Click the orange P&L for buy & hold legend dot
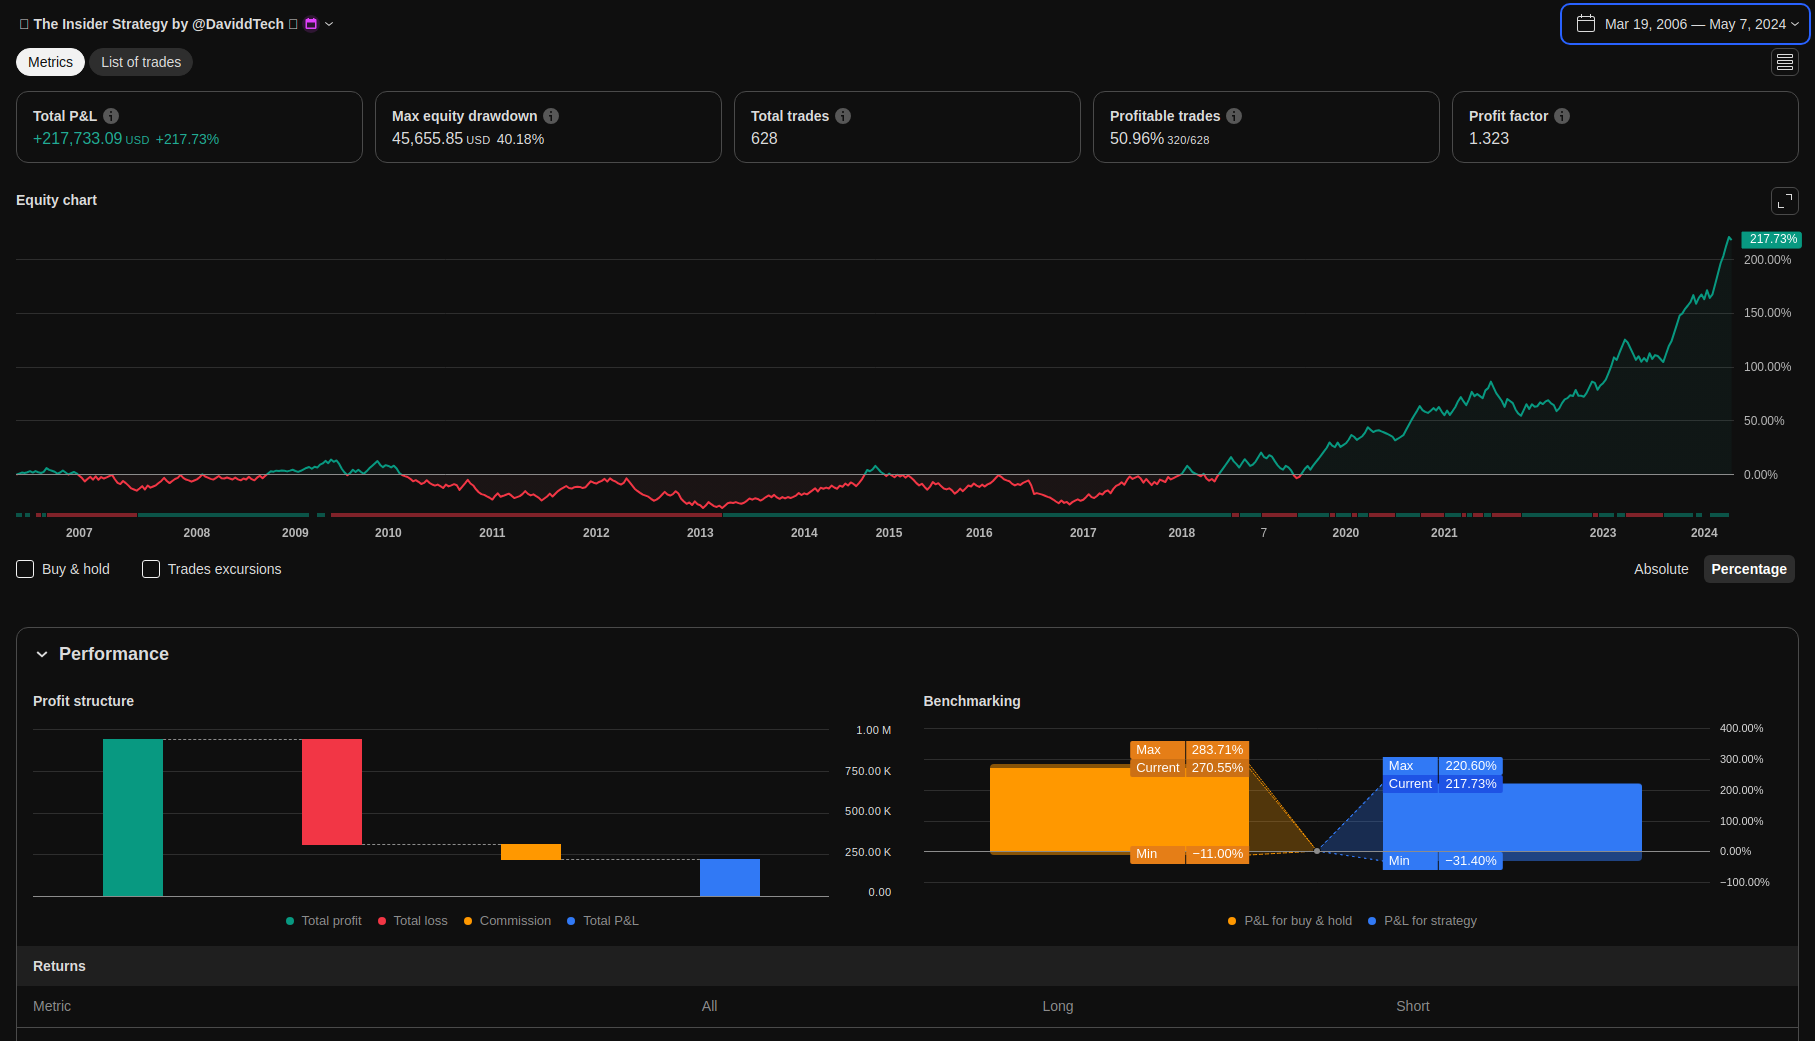1815x1041 pixels. [x=1232, y=921]
